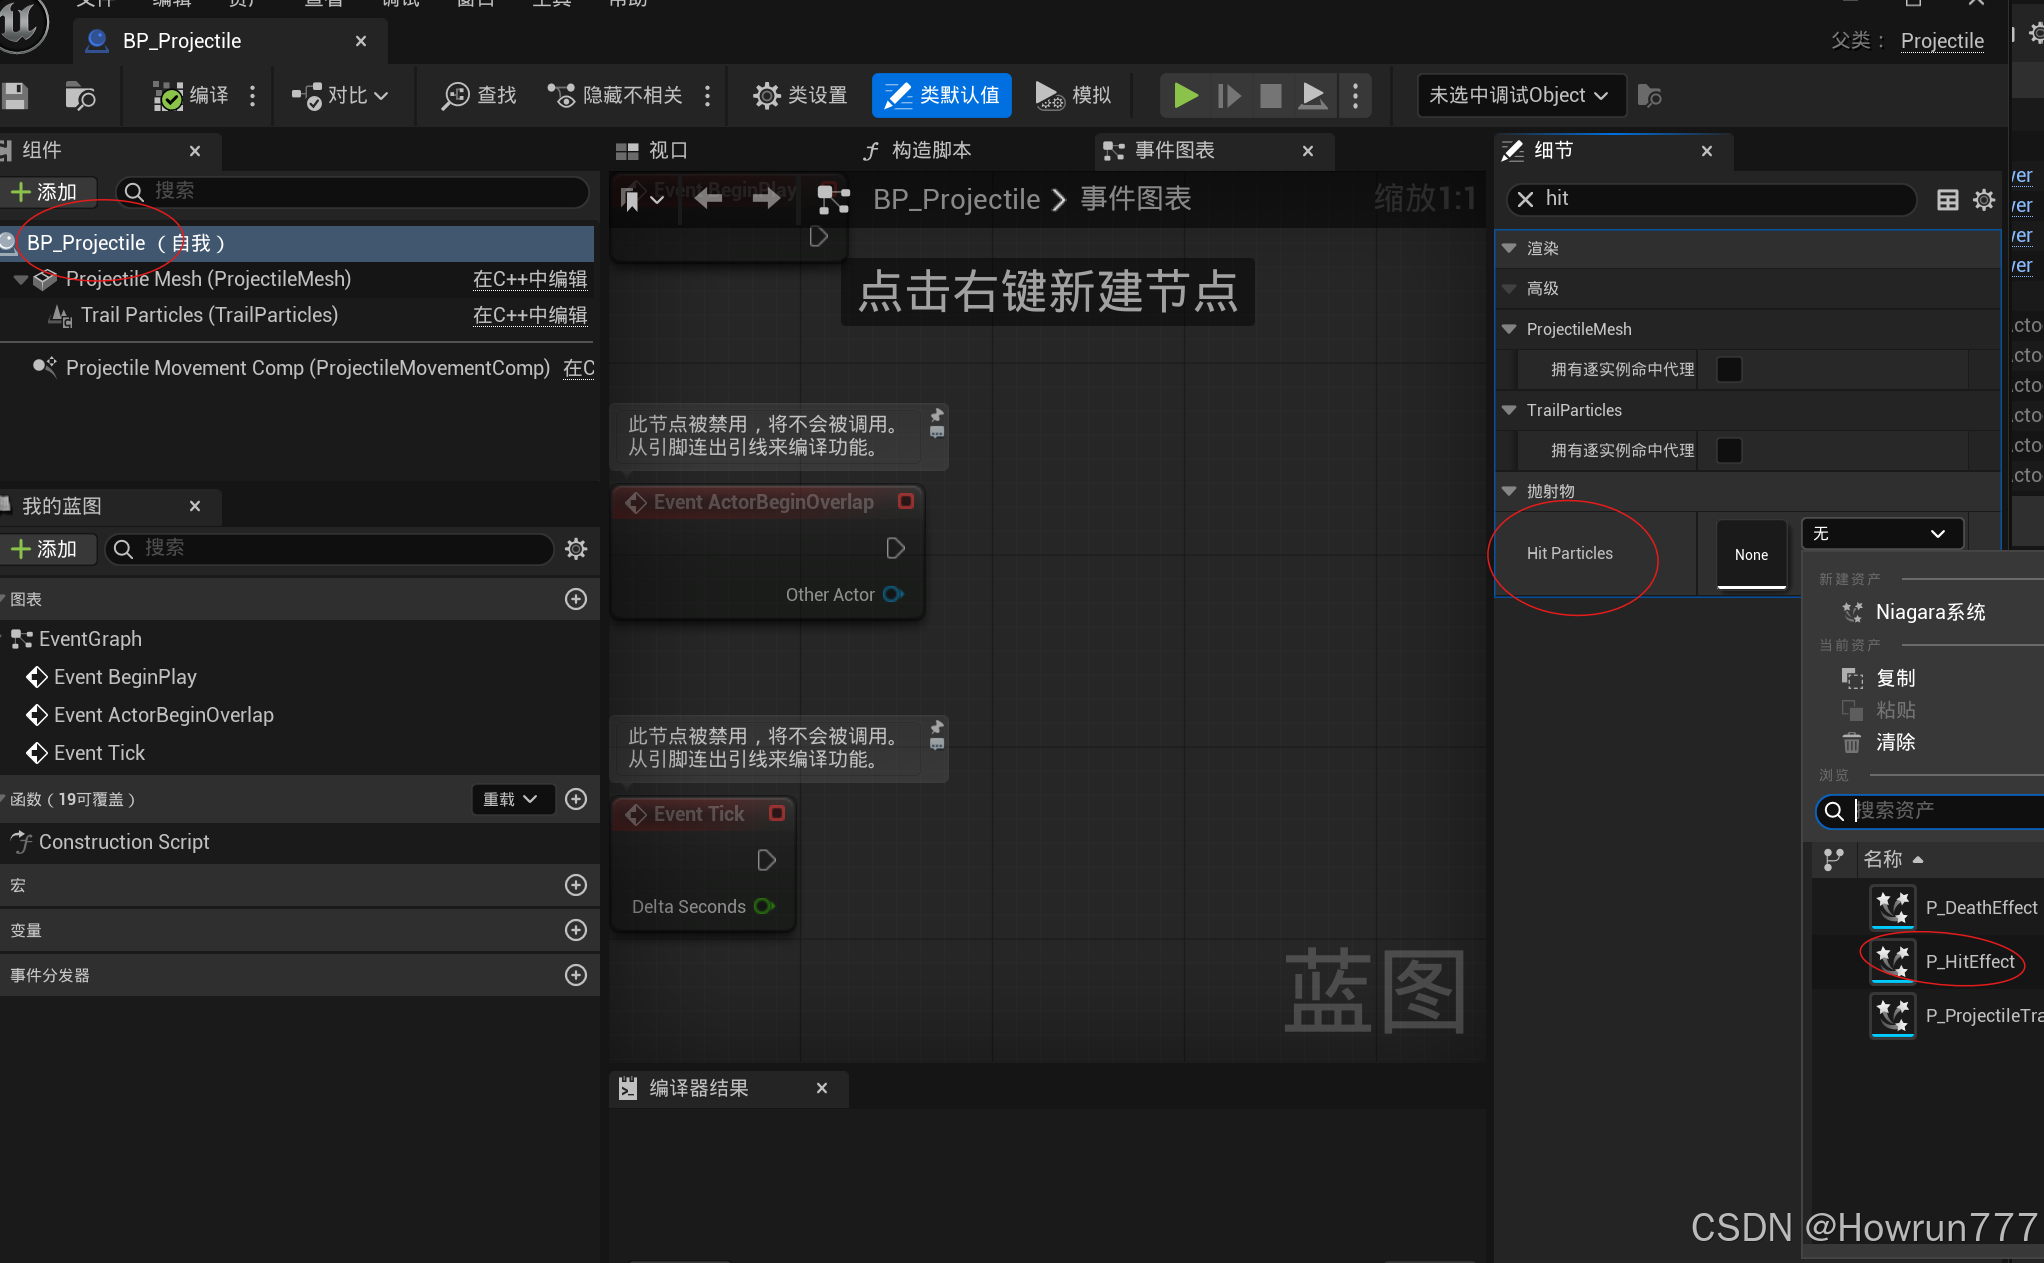Switch to the Construction Script (构造脚本) tab
This screenshot has height=1263, width=2044.
pos(918,151)
